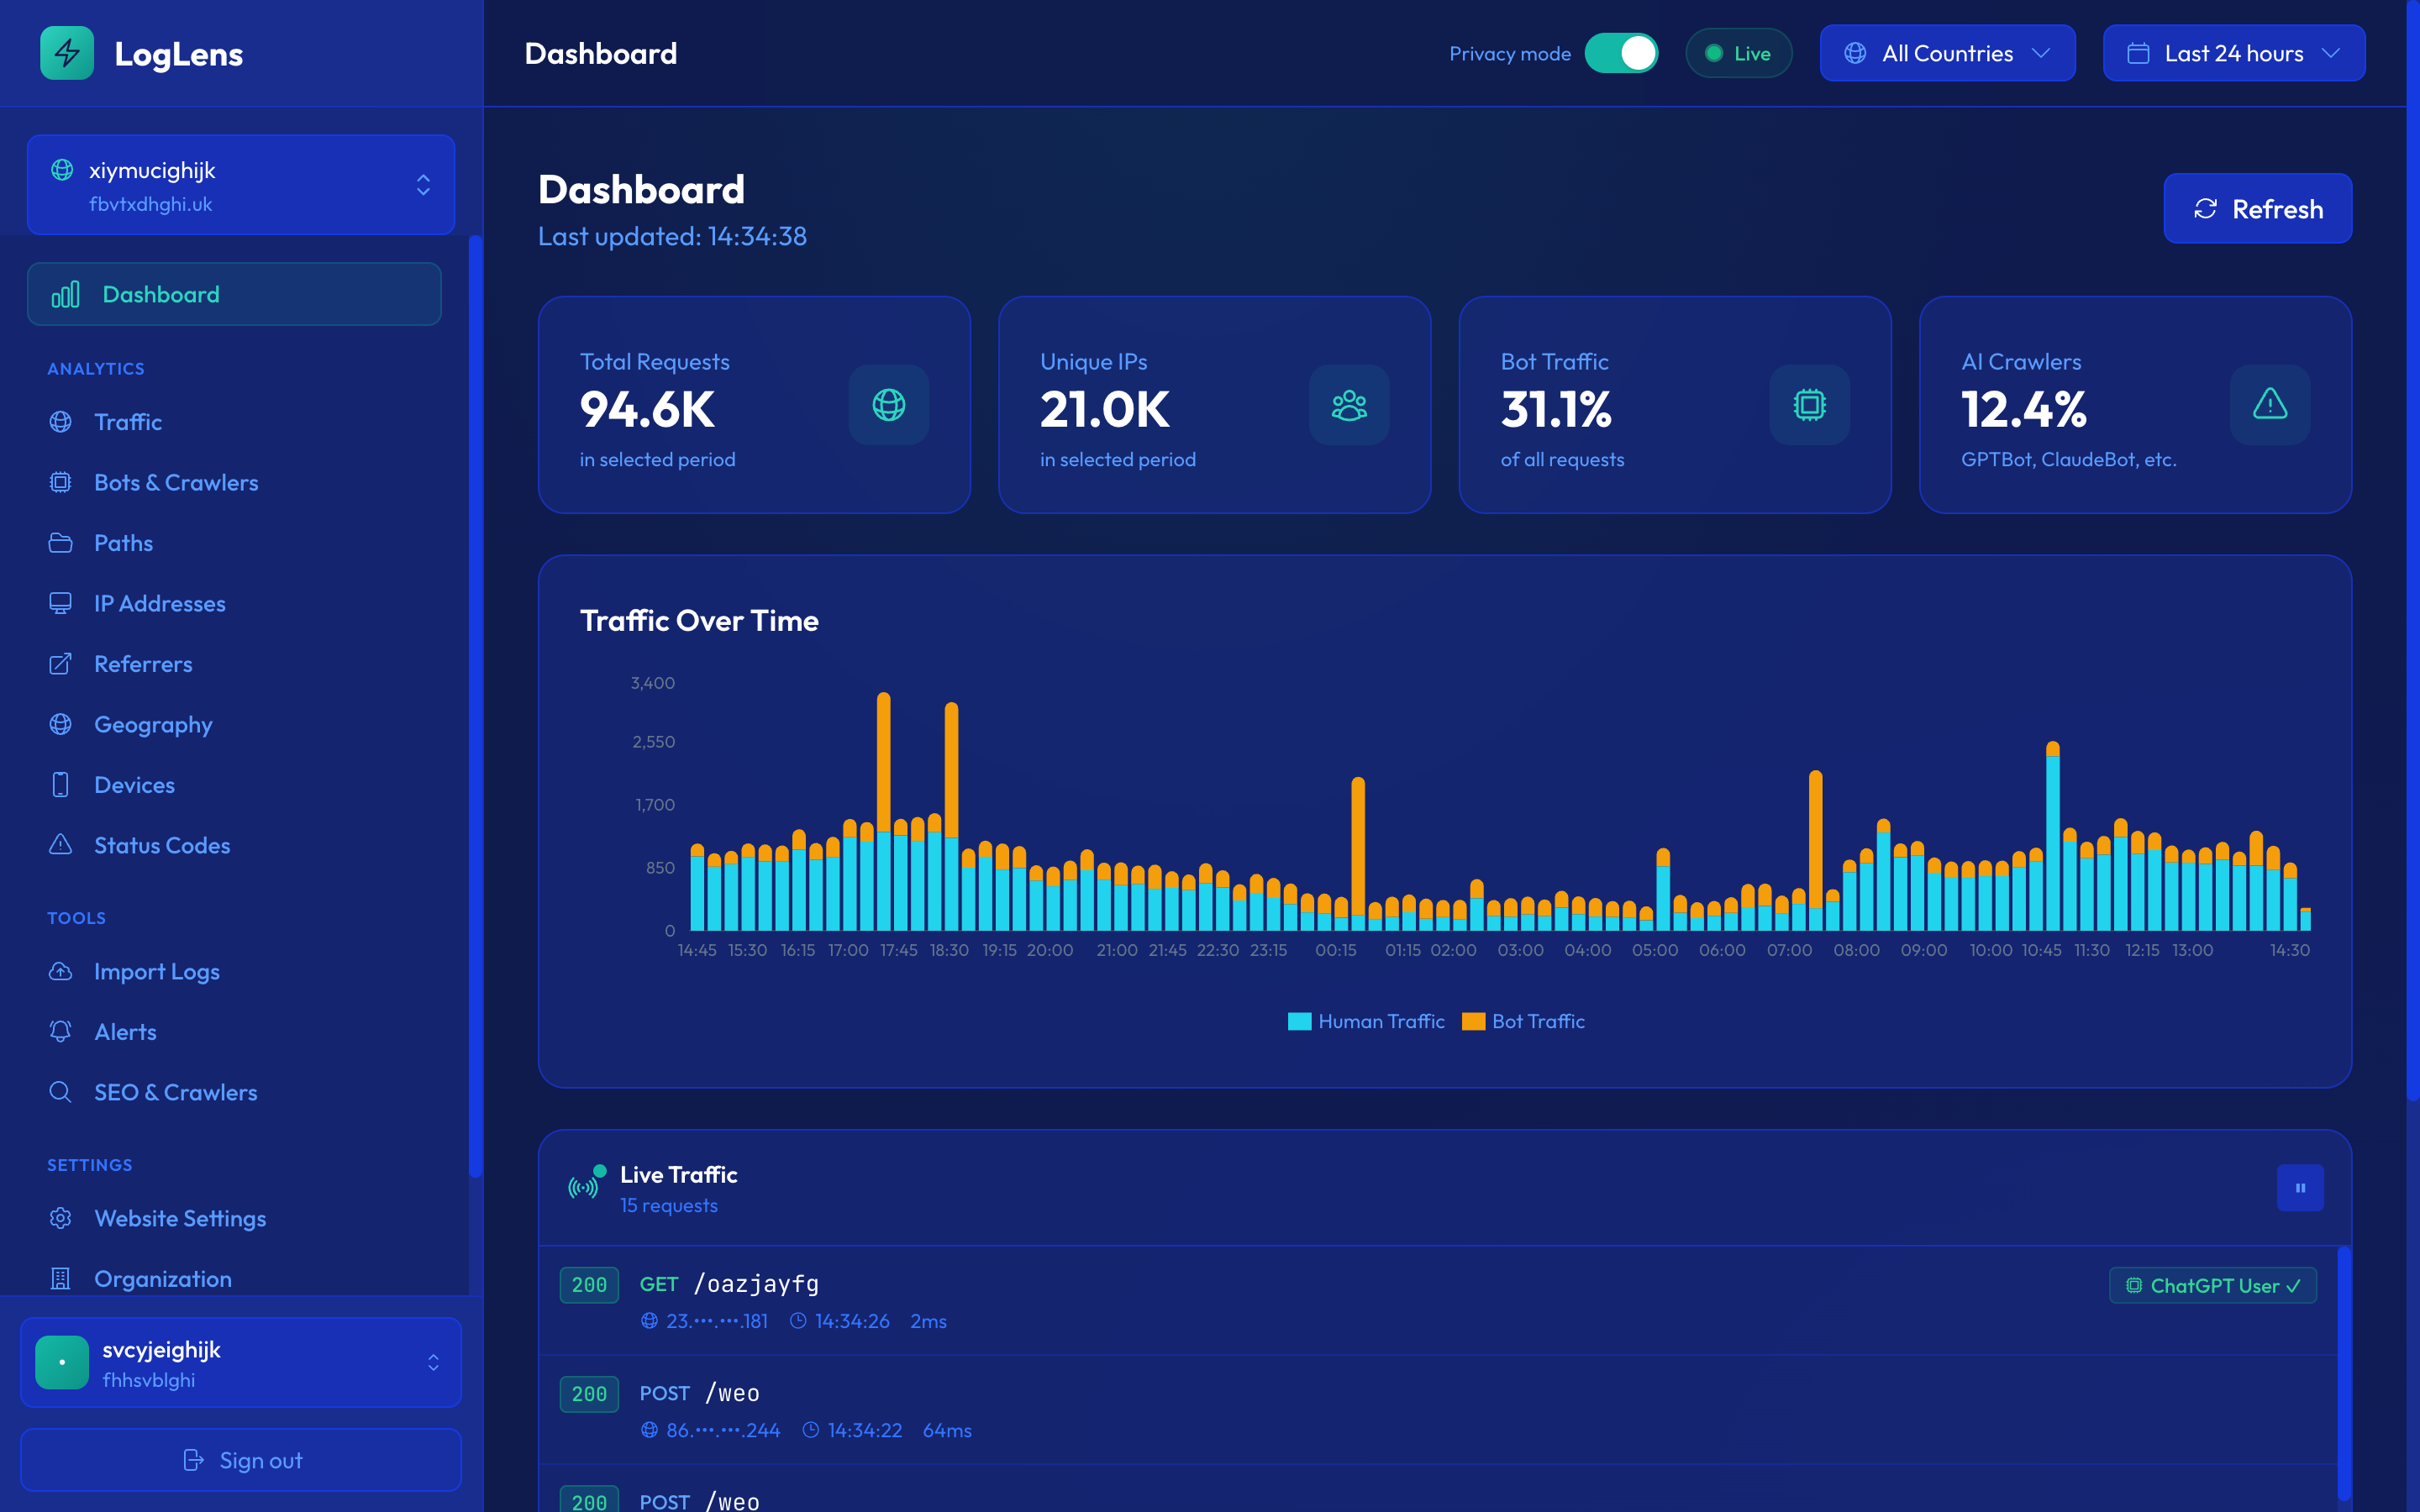Open the Import Logs tool

[157, 971]
